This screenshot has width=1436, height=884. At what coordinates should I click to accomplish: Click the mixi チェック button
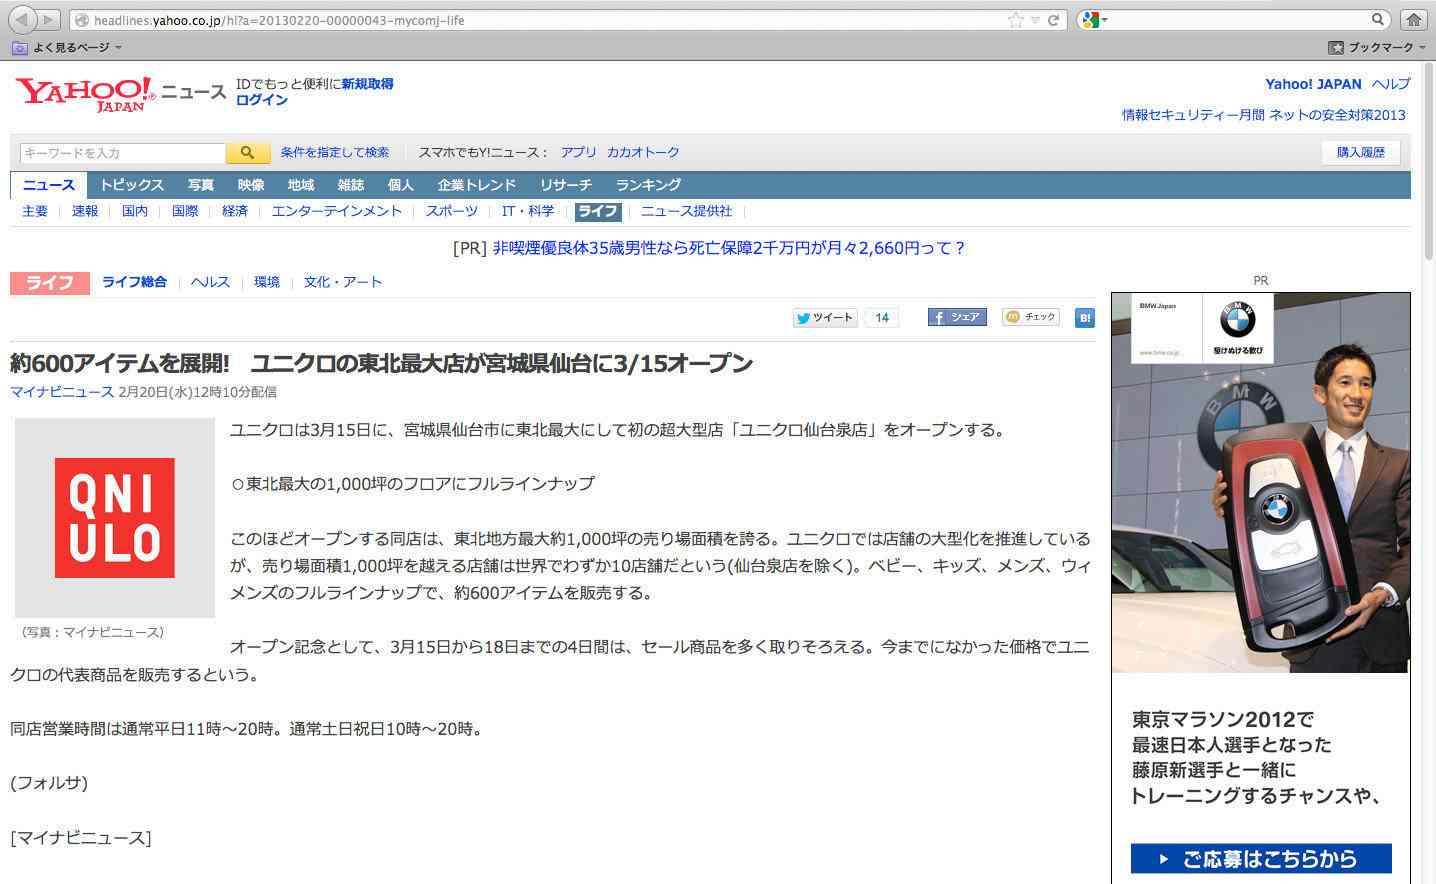[x=1031, y=317]
